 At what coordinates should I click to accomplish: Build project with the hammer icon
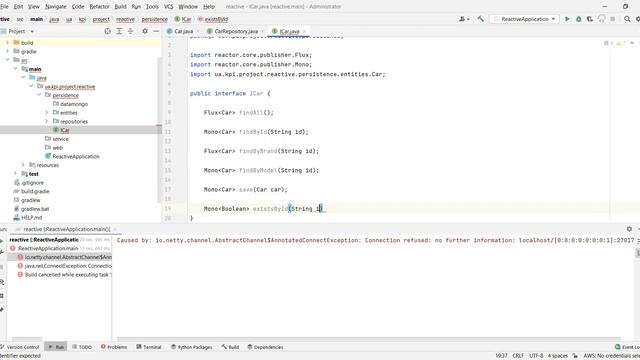pos(480,19)
